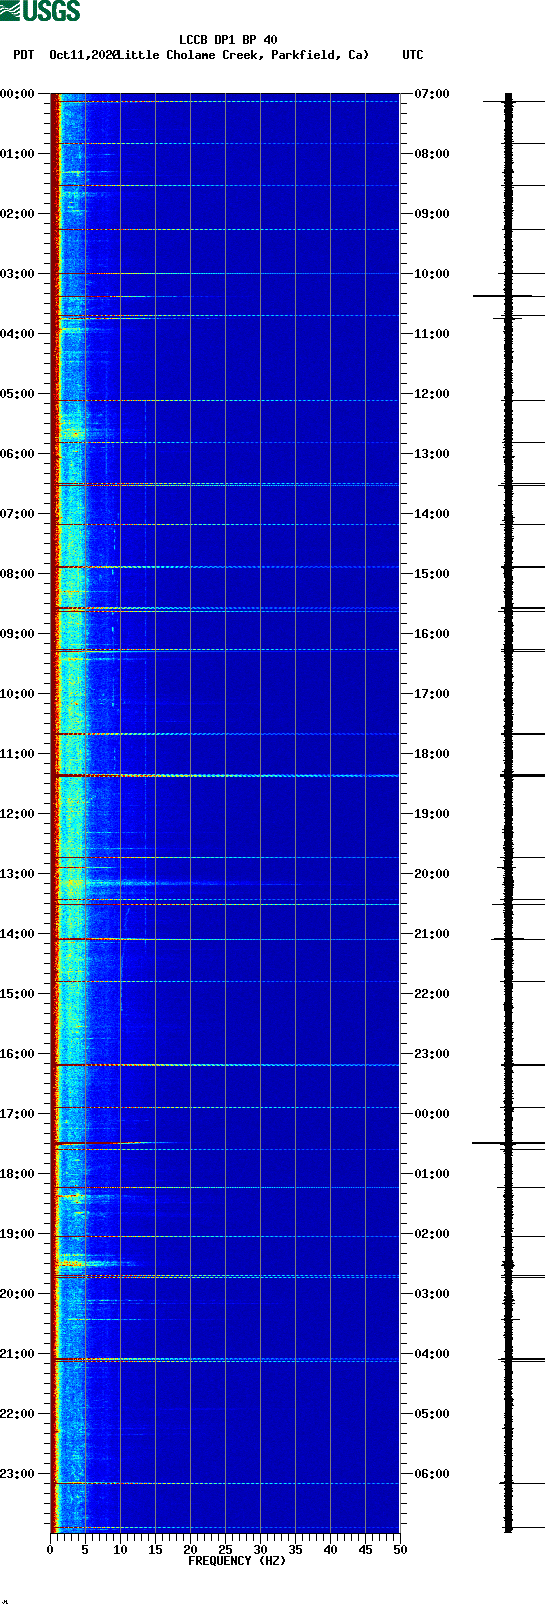This screenshot has height=1613, width=552.
Task: Click the 50 Hz frequency tick label
Action: coord(400,1550)
